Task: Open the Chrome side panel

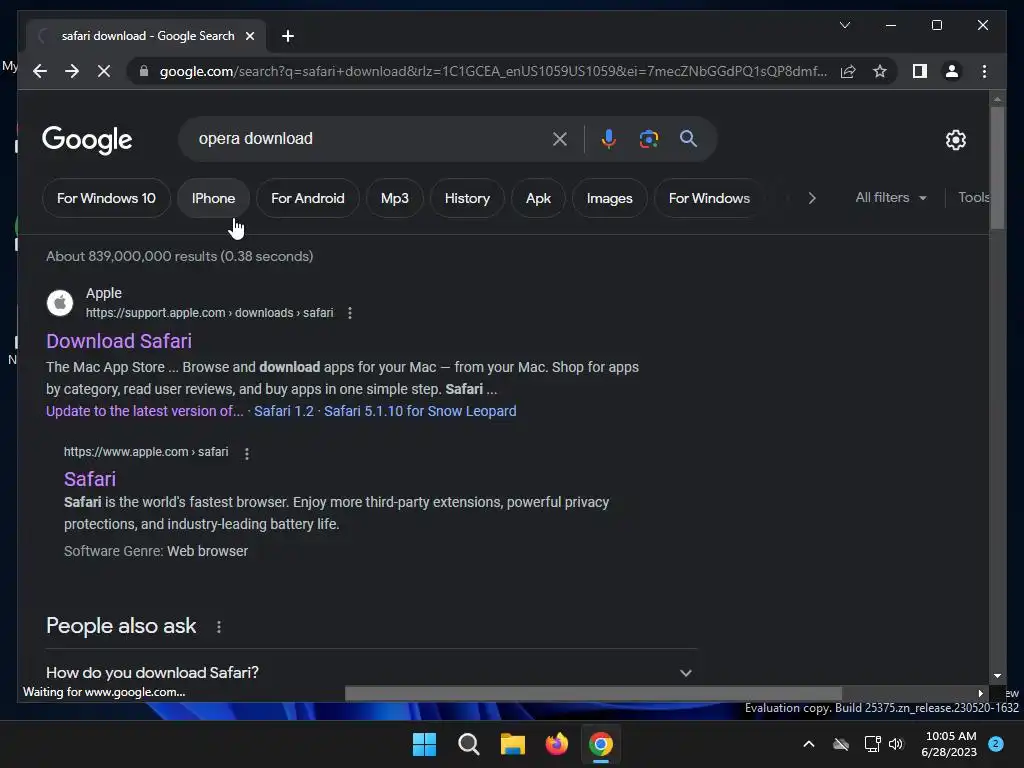Action: point(920,71)
